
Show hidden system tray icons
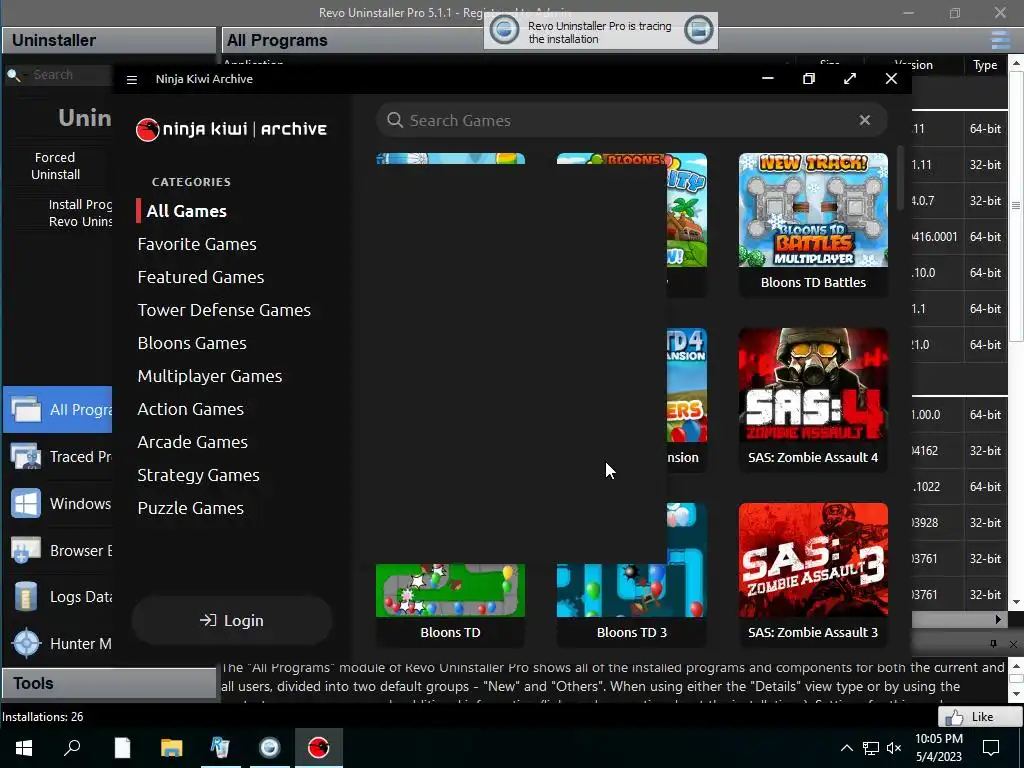point(846,748)
